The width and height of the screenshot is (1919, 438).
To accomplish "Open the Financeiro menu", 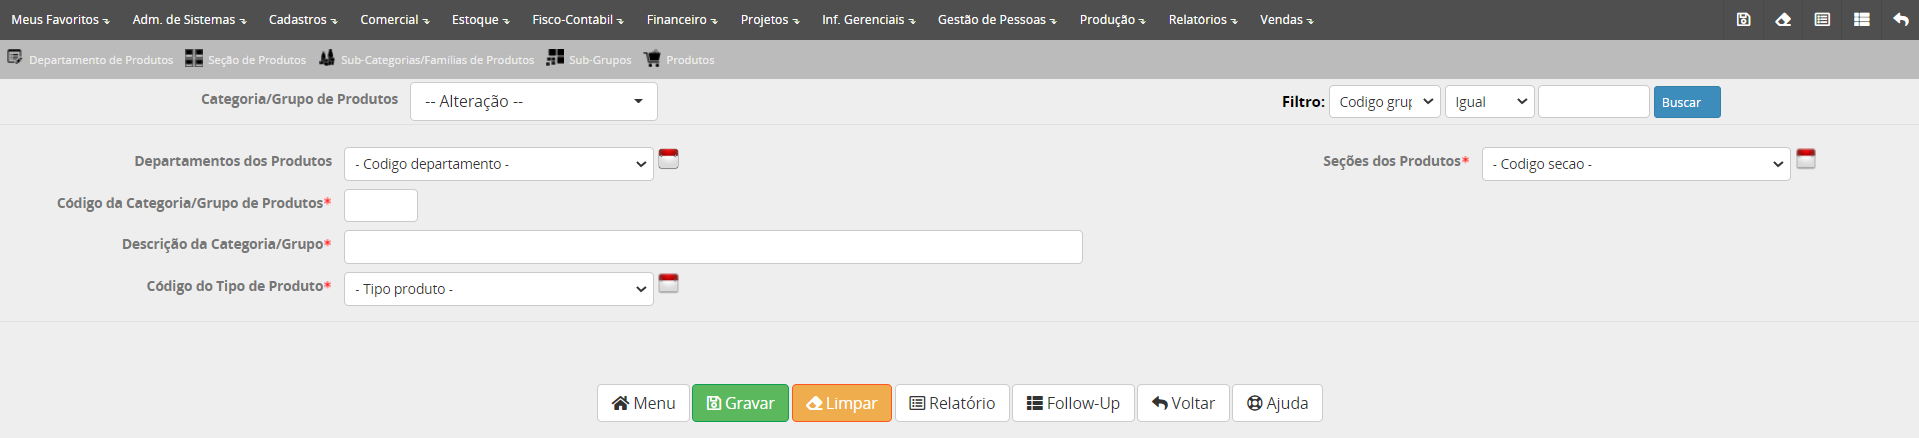I will pos(681,20).
